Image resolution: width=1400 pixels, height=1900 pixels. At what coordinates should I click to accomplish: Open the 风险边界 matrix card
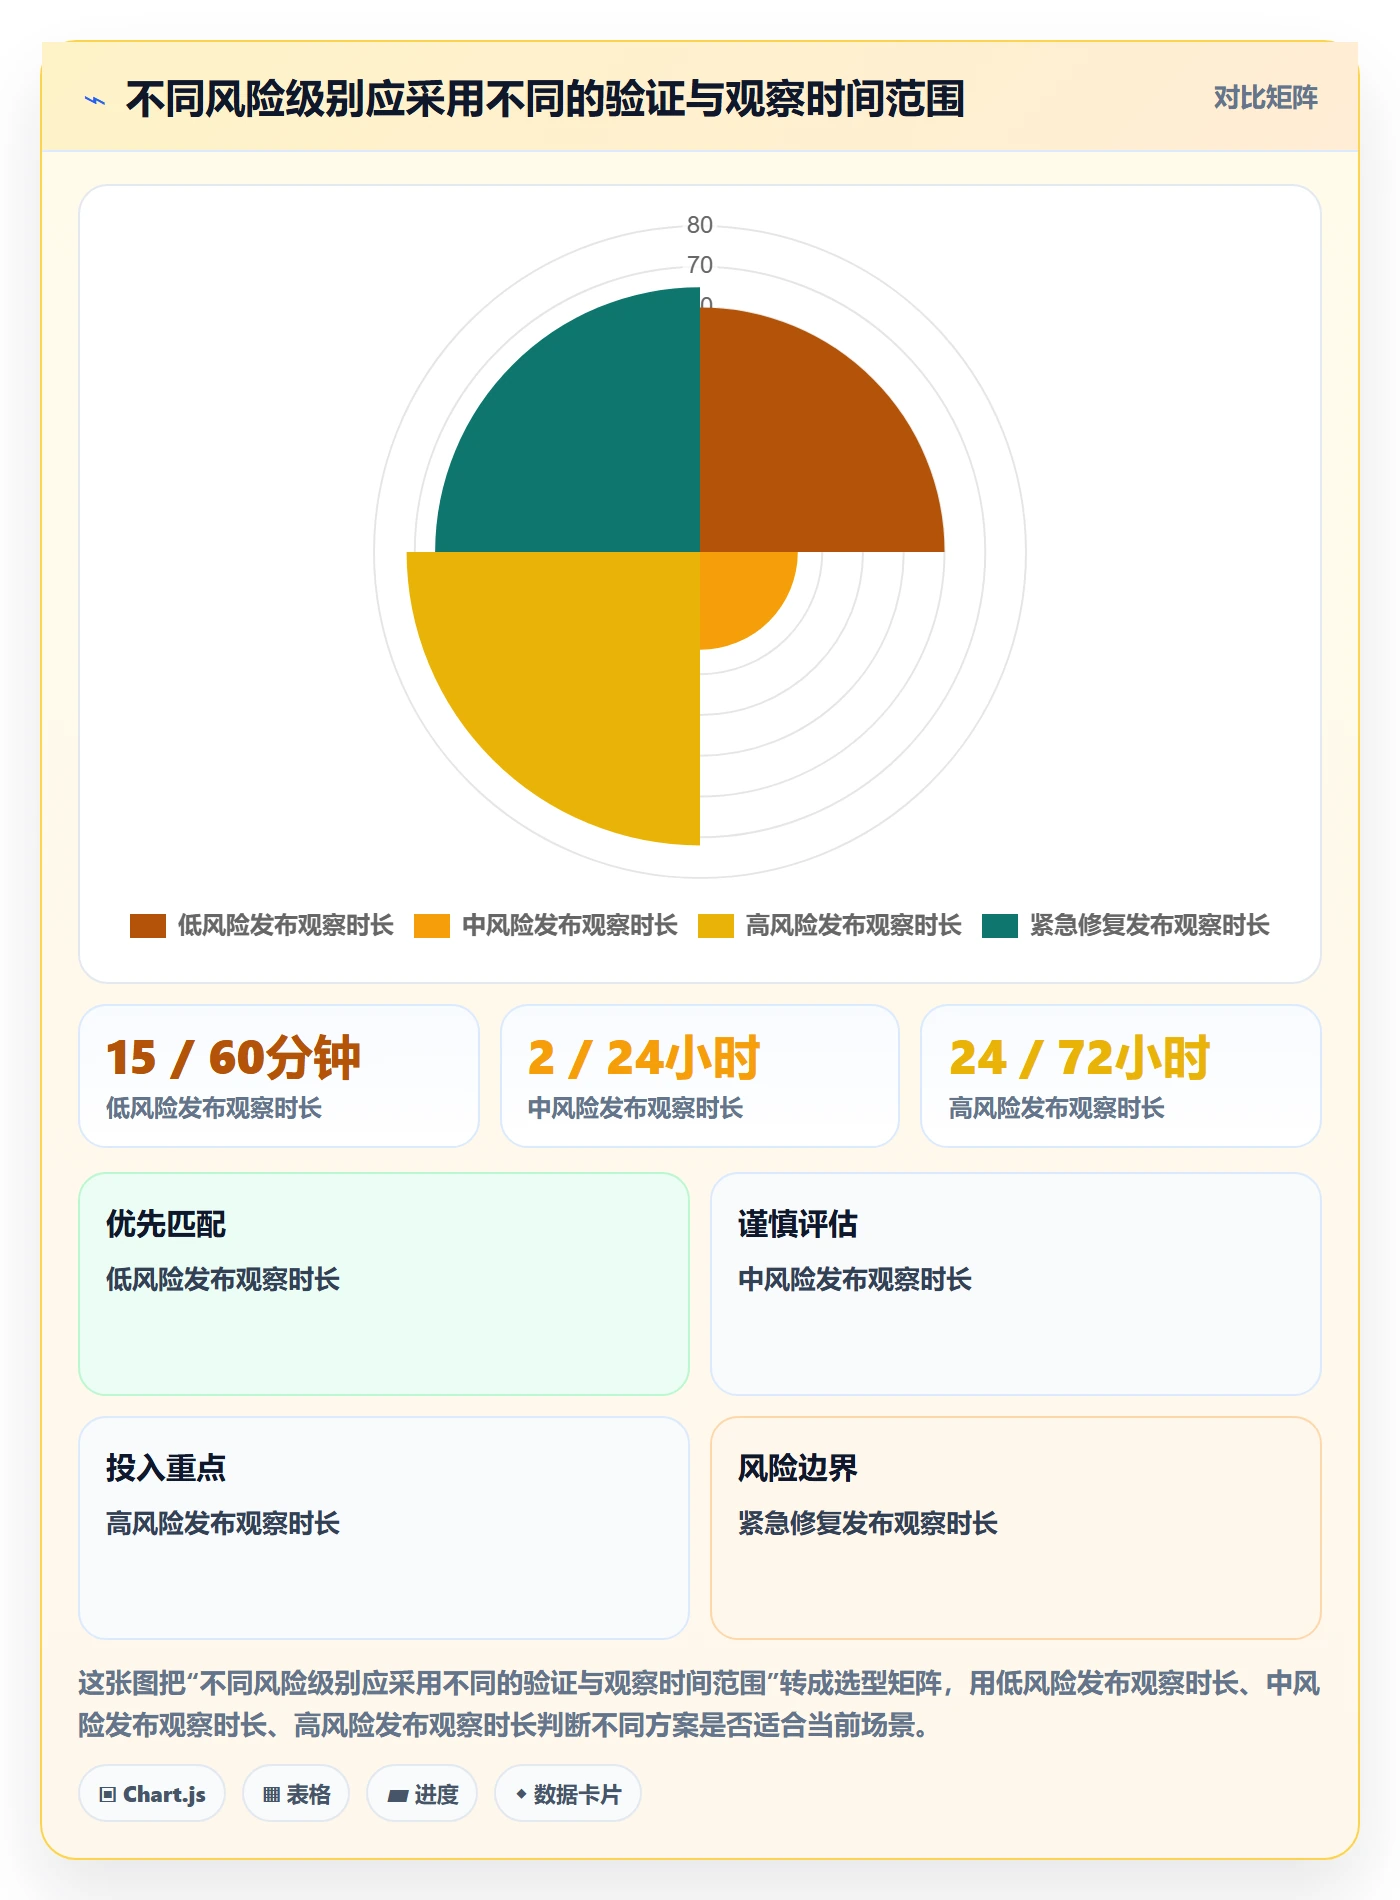1016,1528
